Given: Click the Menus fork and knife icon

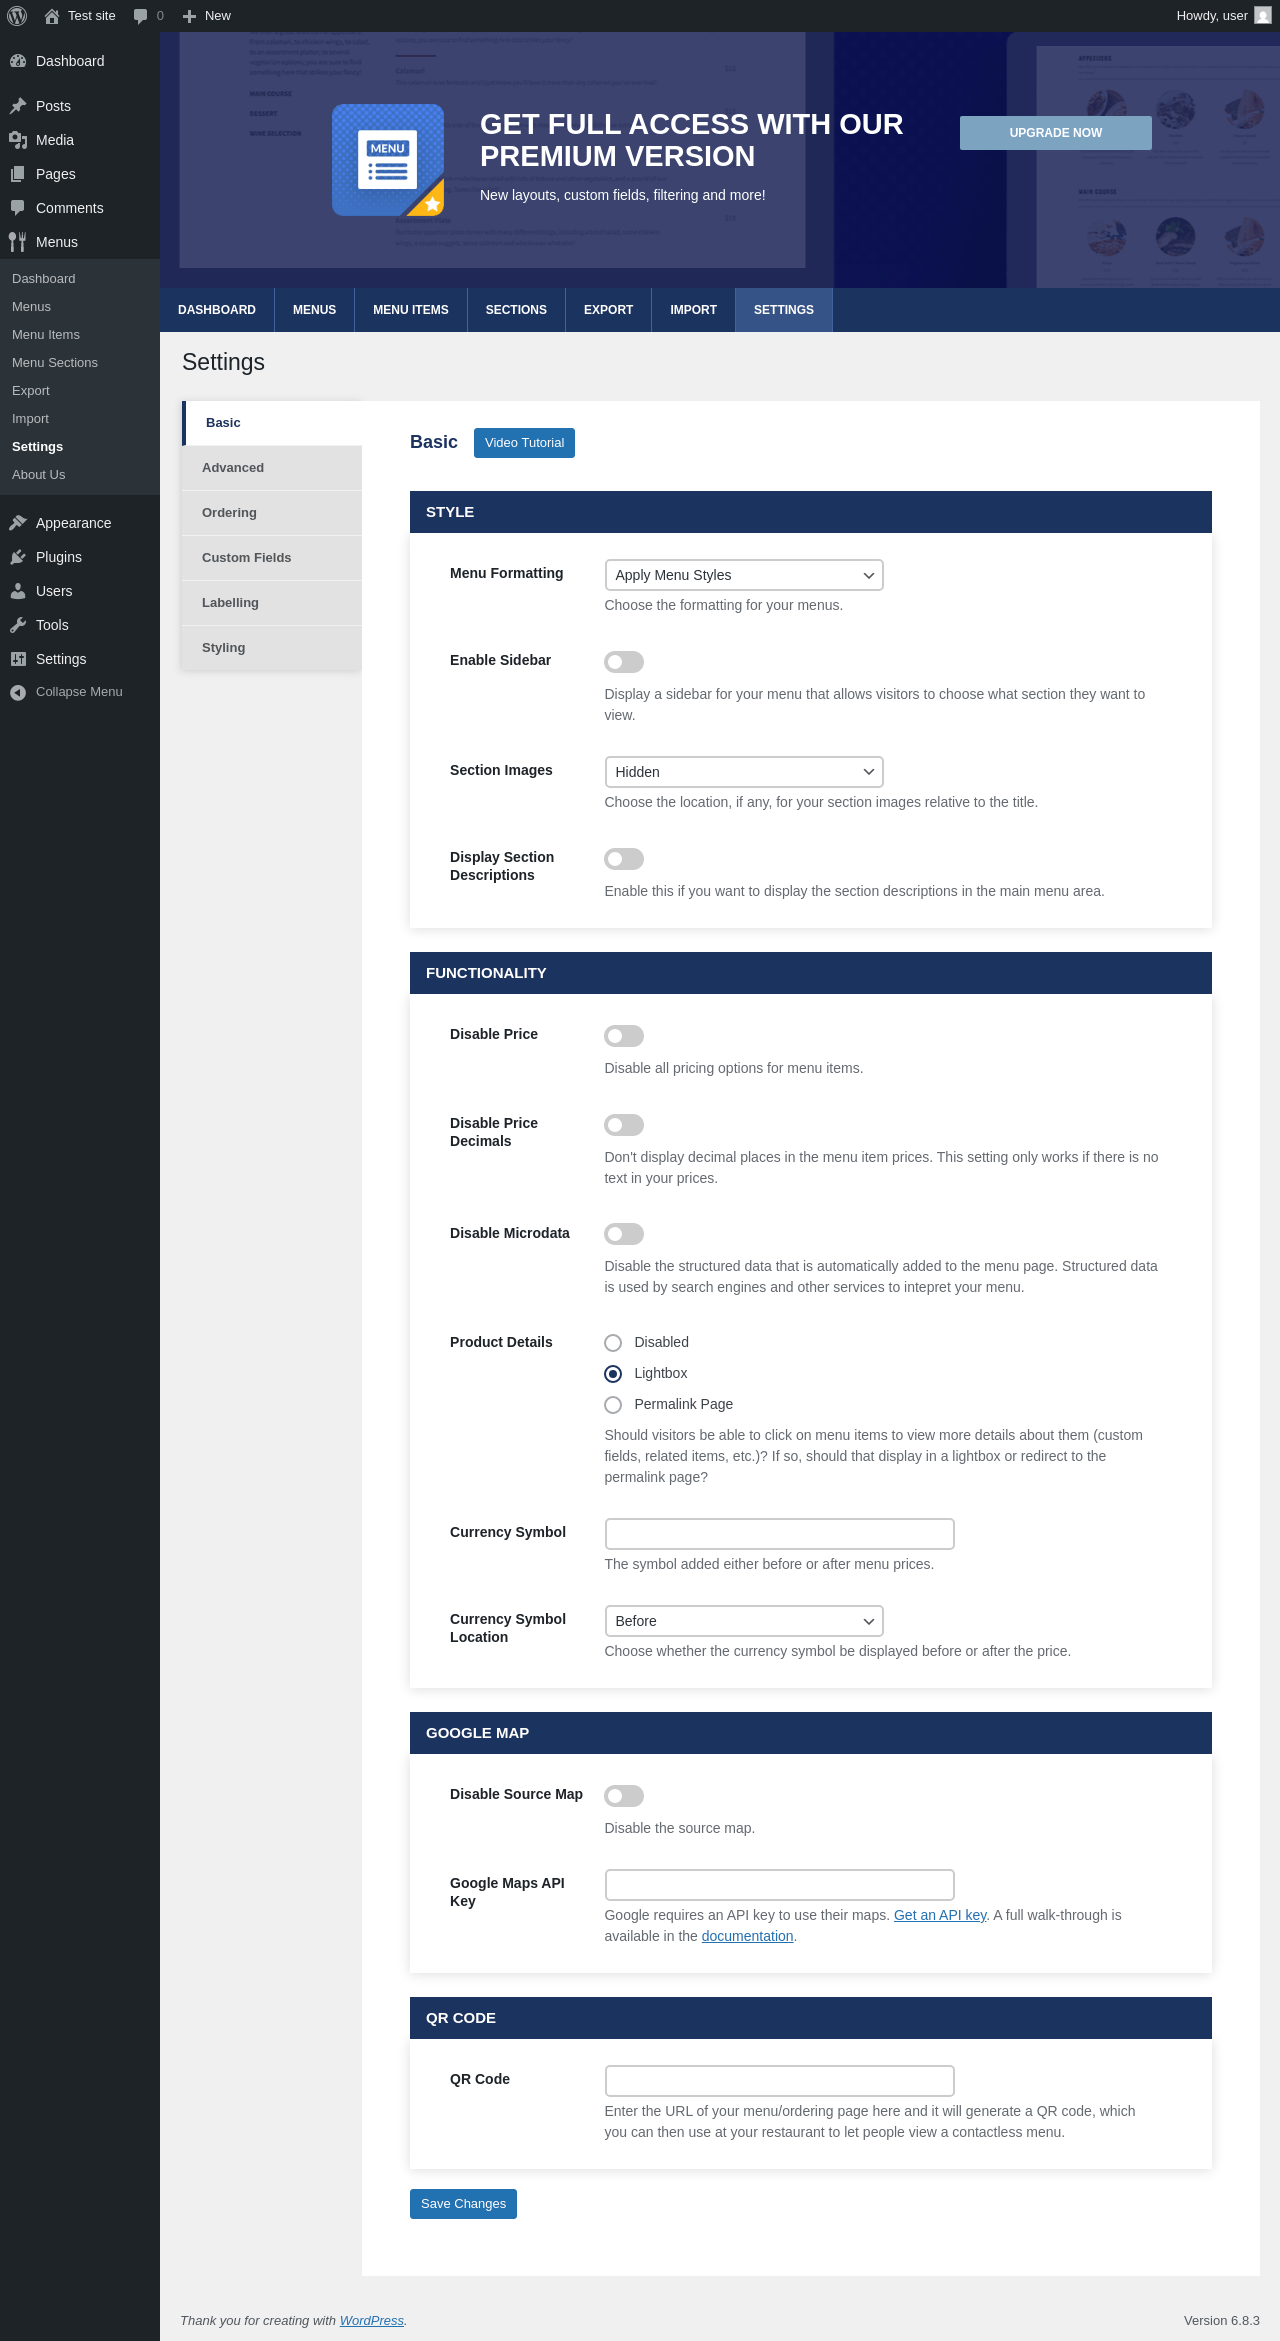Looking at the screenshot, I should (x=18, y=242).
